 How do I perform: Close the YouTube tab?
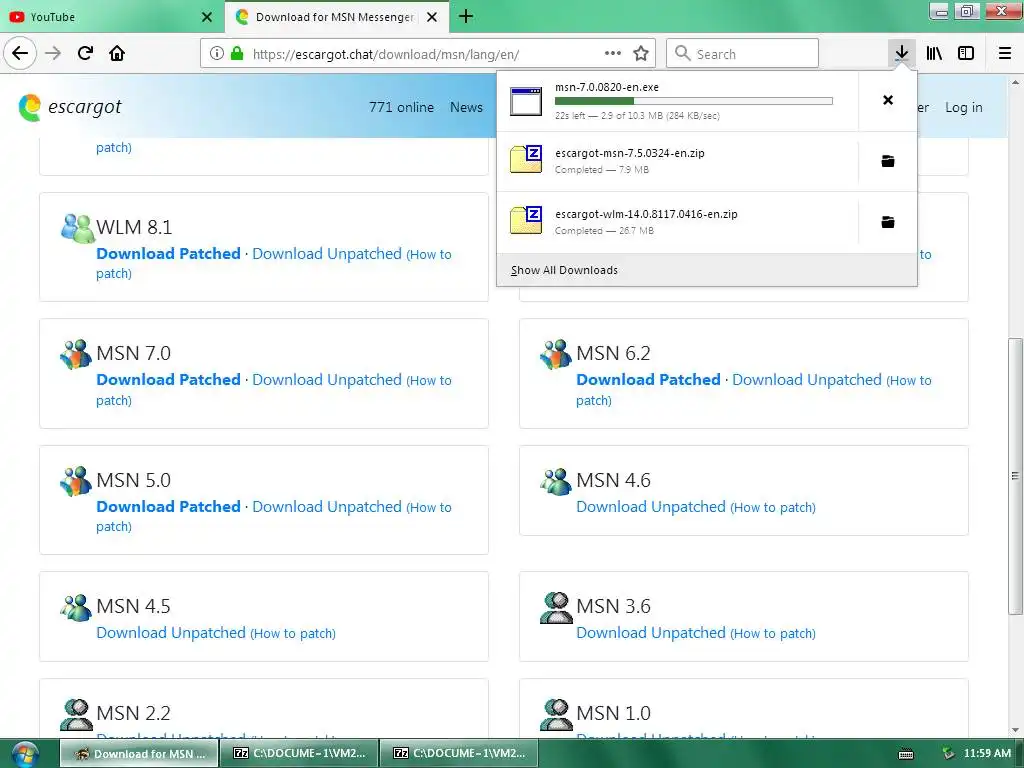coord(207,17)
